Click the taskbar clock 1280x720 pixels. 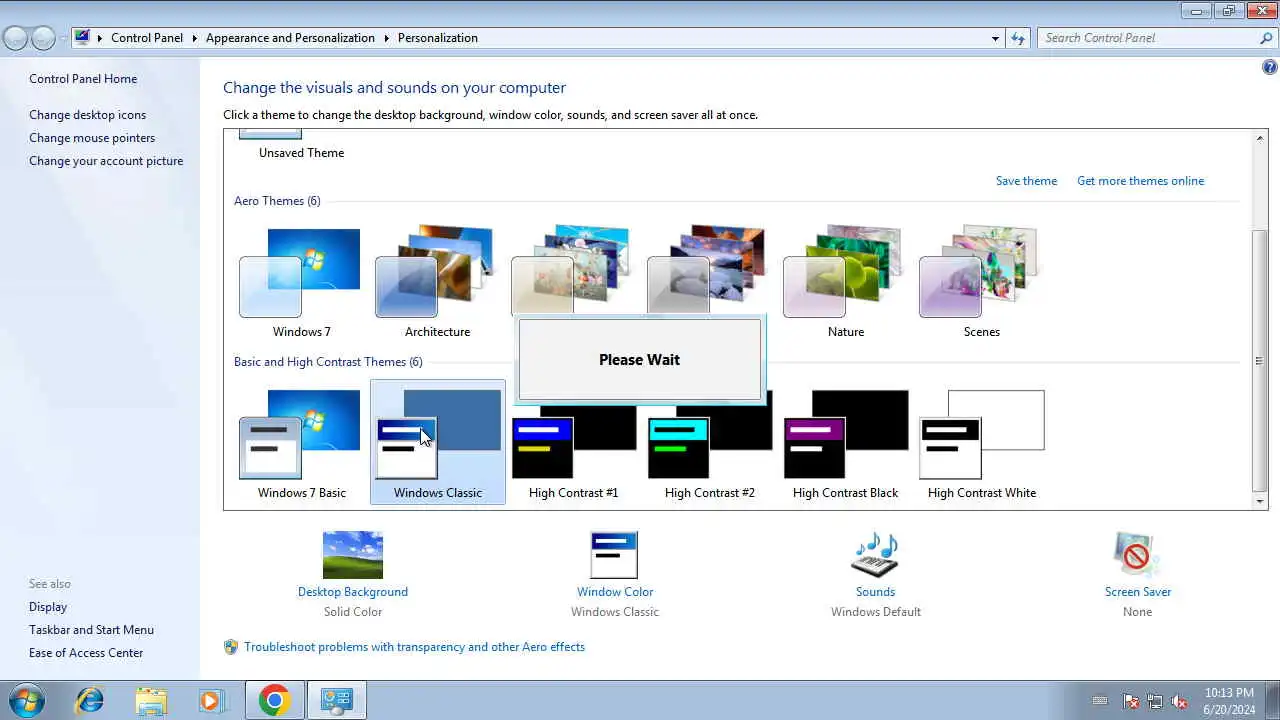pos(1229,701)
